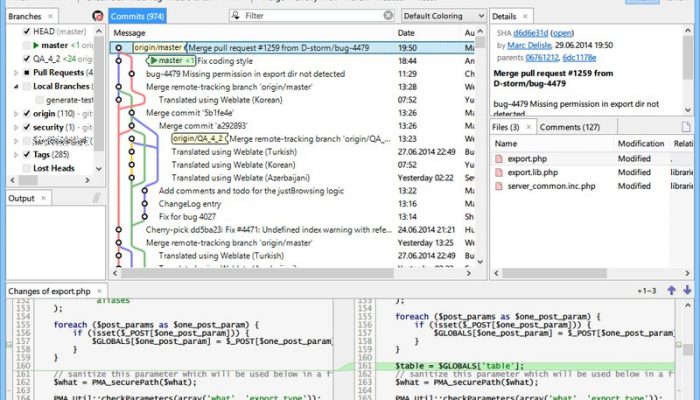Click the server_common.inc.php file icon
This screenshot has height=400, width=700.
click(499, 186)
